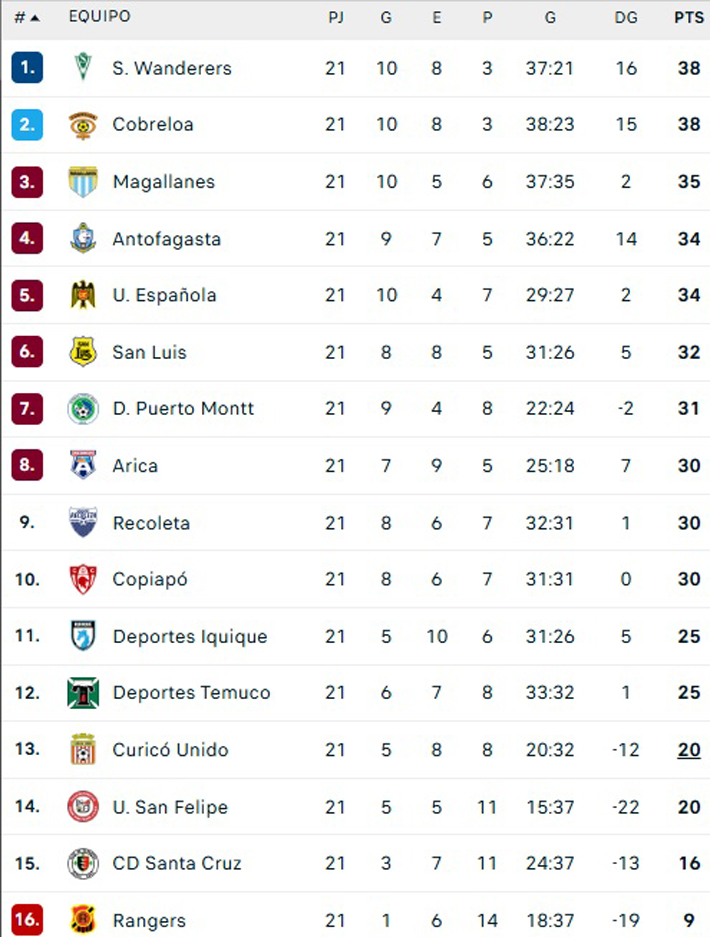Screen dimensions: 710x937
Task: Click the Cobreloa team crest icon
Action: pos(83,124)
